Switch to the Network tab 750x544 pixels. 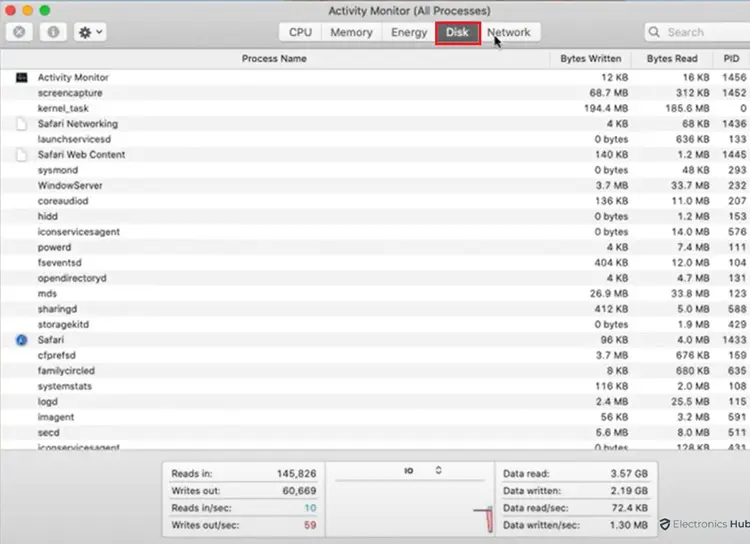click(510, 32)
